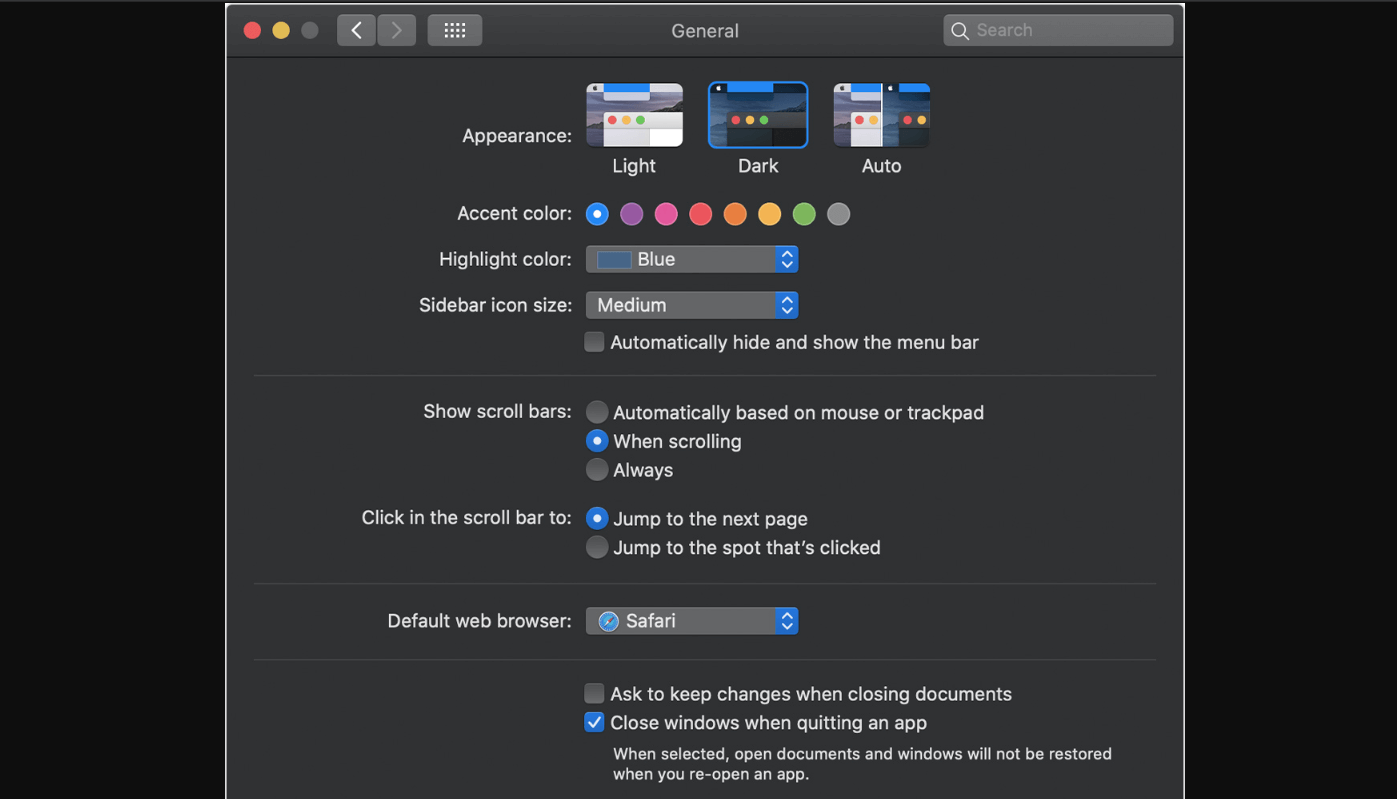Select Always for show scroll bars
The image size is (1397, 799).
(597, 469)
